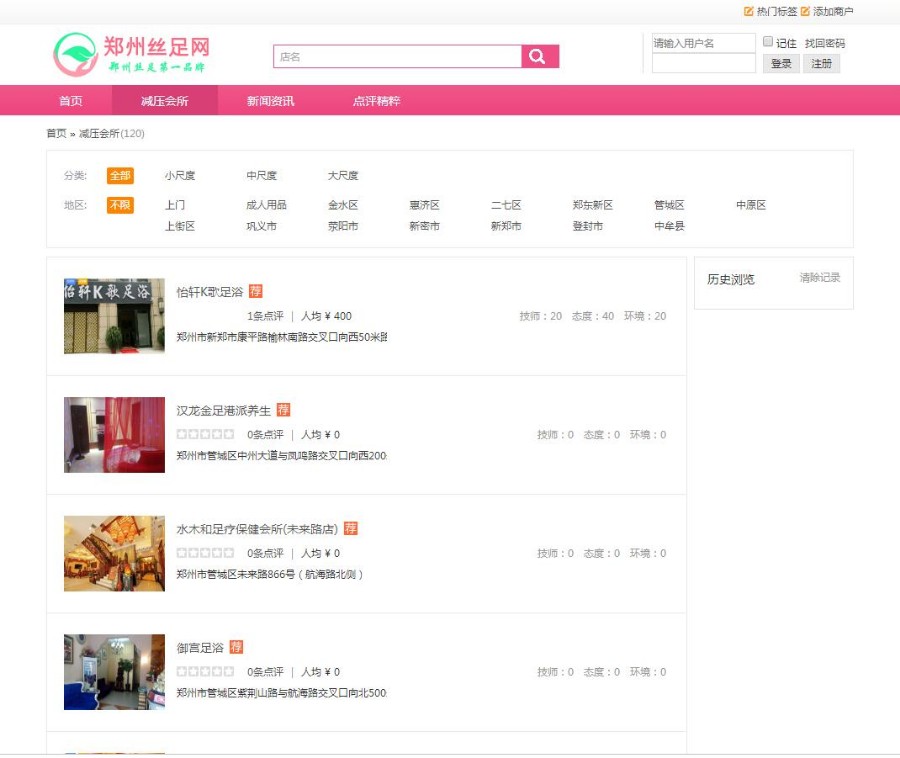Screen dimensions: 900x758
Task: Open 御宫足浴 interior thumbnail
Action: [x=114, y=672]
